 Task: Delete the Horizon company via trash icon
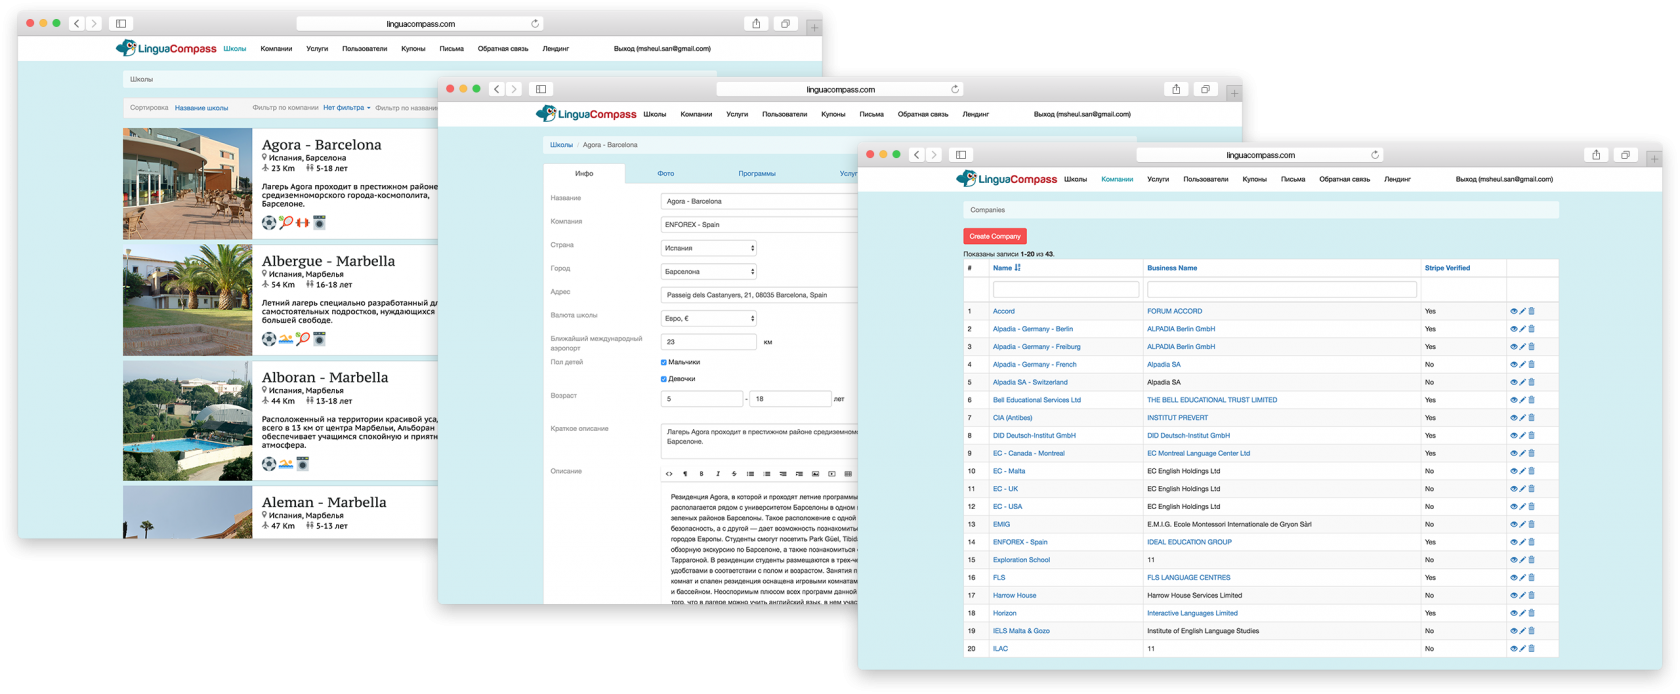(1531, 613)
